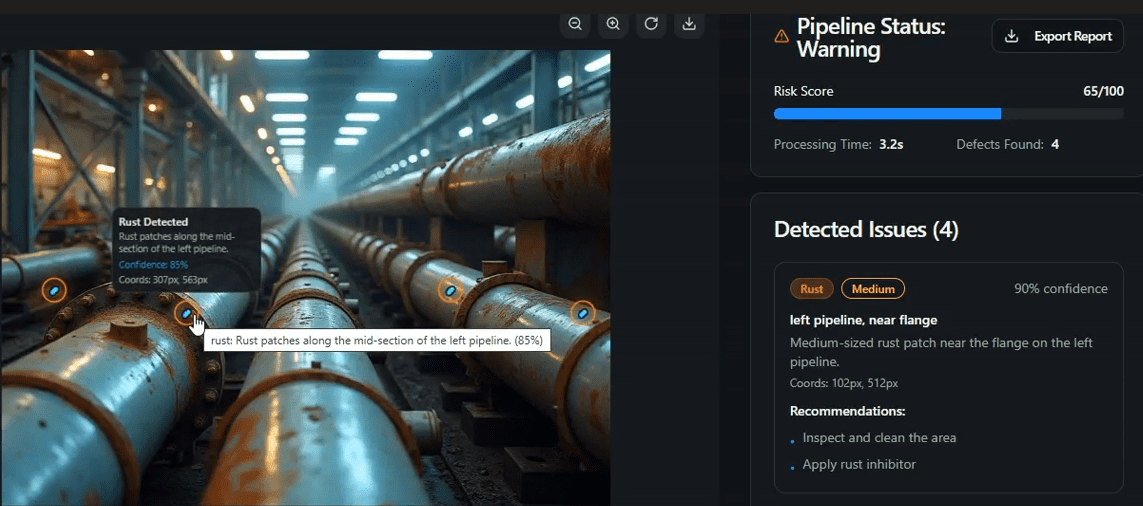Click the 90% confidence label
Screen dimensions: 1143x506
tap(1060, 289)
